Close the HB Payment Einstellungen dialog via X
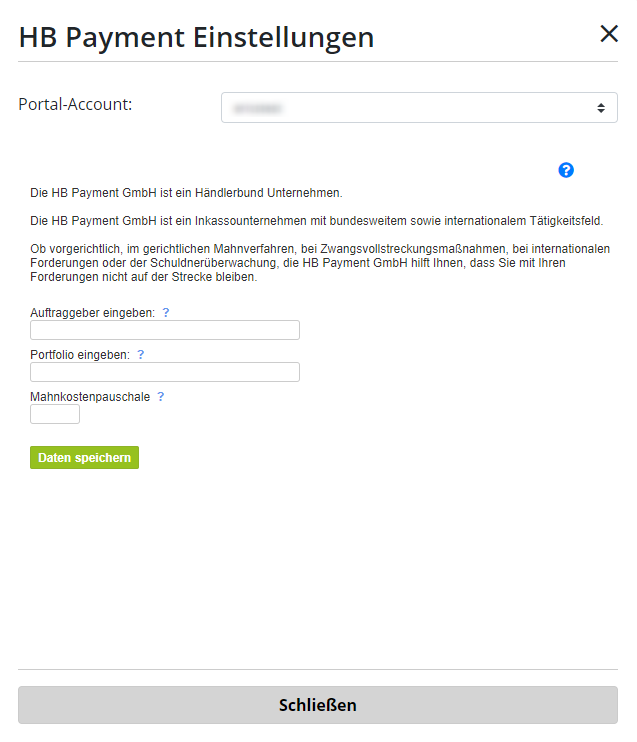The image size is (637, 742). [609, 34]
